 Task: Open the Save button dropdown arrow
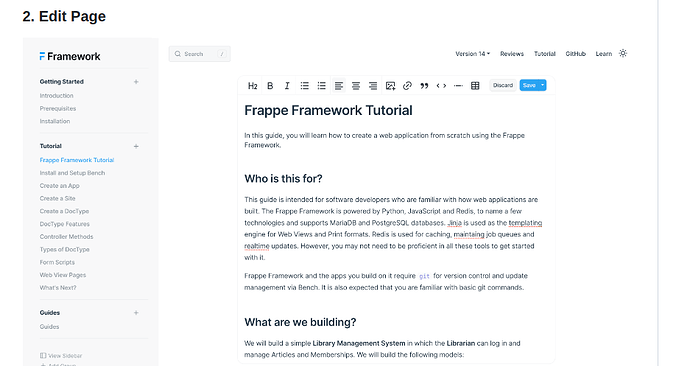(543, 85)
